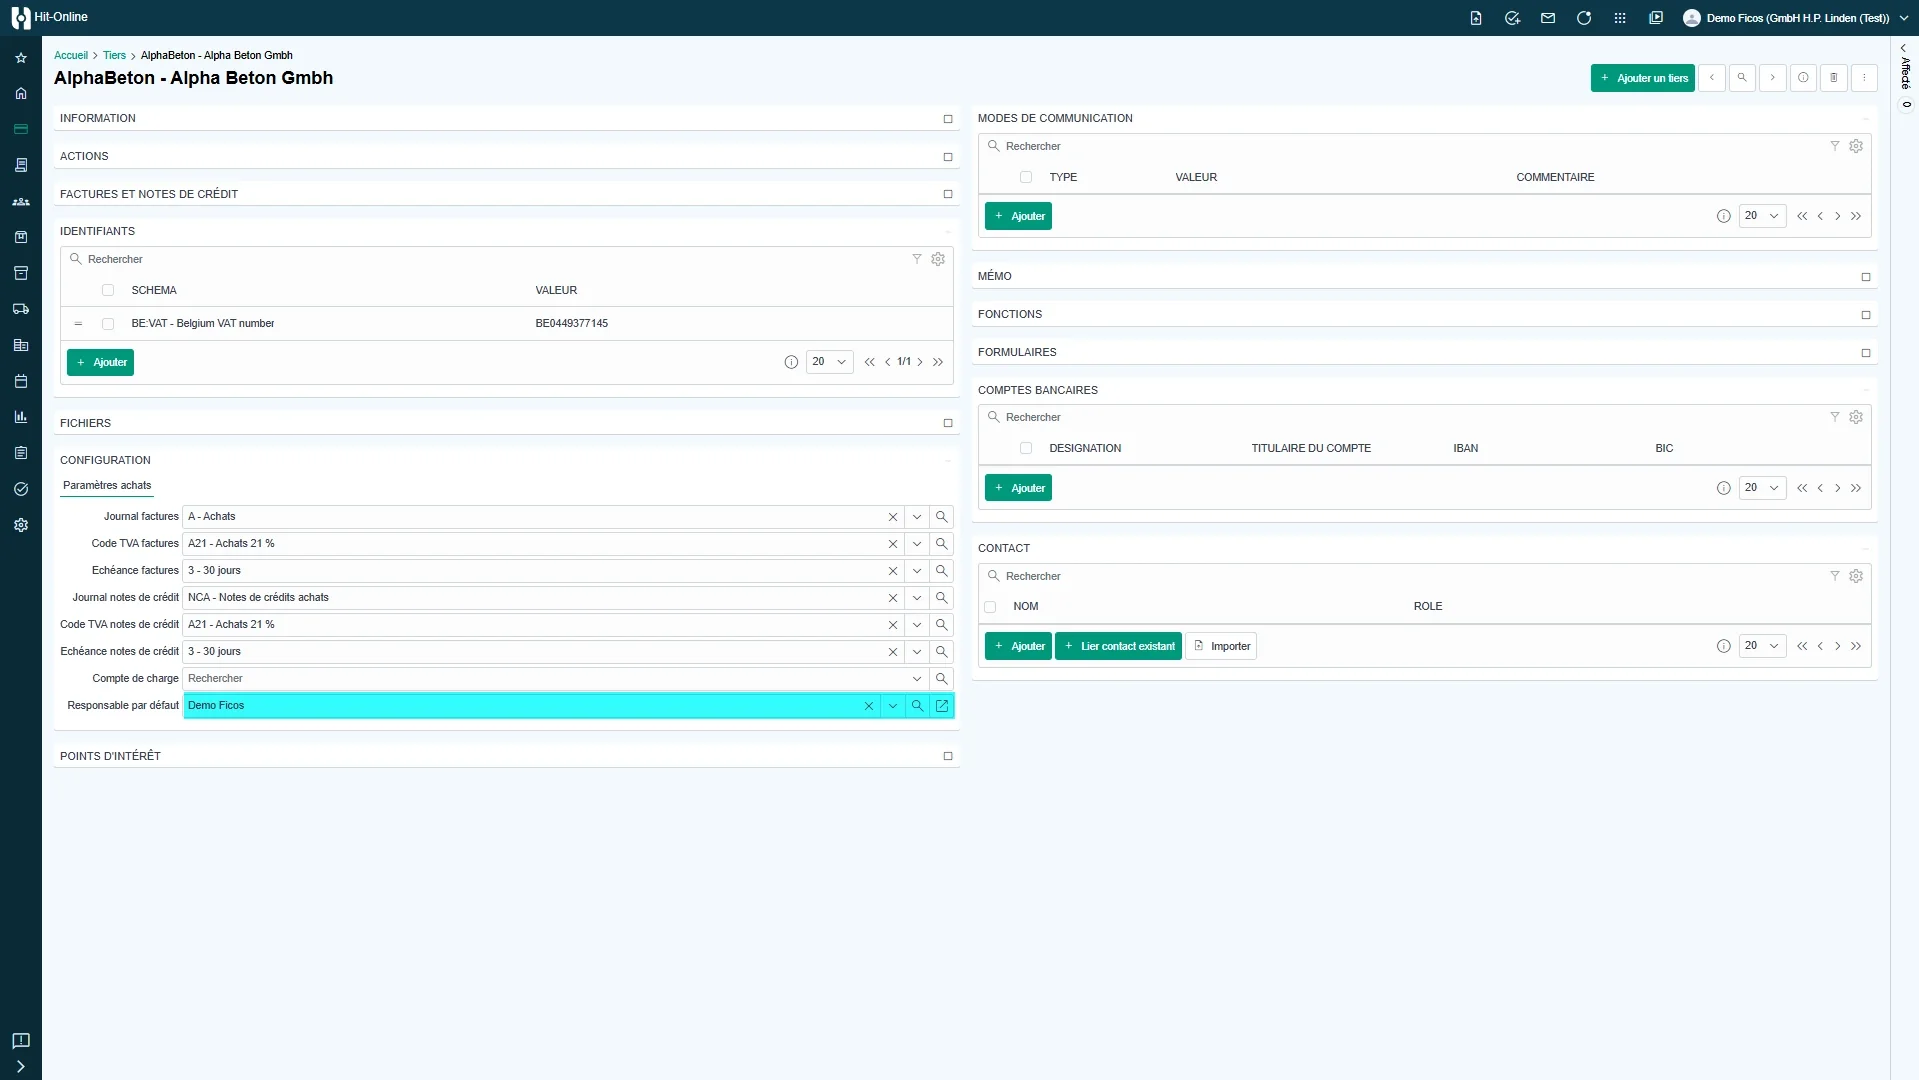The image size is (1919, 1080).
Task: Expand the left sidebar with bottom chevron
Action: point(21,1067)
